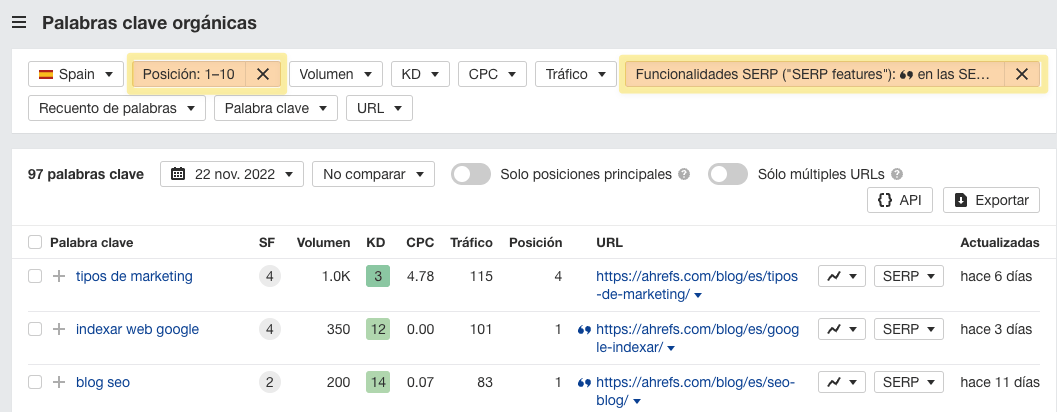Add blog seo to list
This screenshot has width=1057, height=412.
pyautogui.click(x=59, y=382)
